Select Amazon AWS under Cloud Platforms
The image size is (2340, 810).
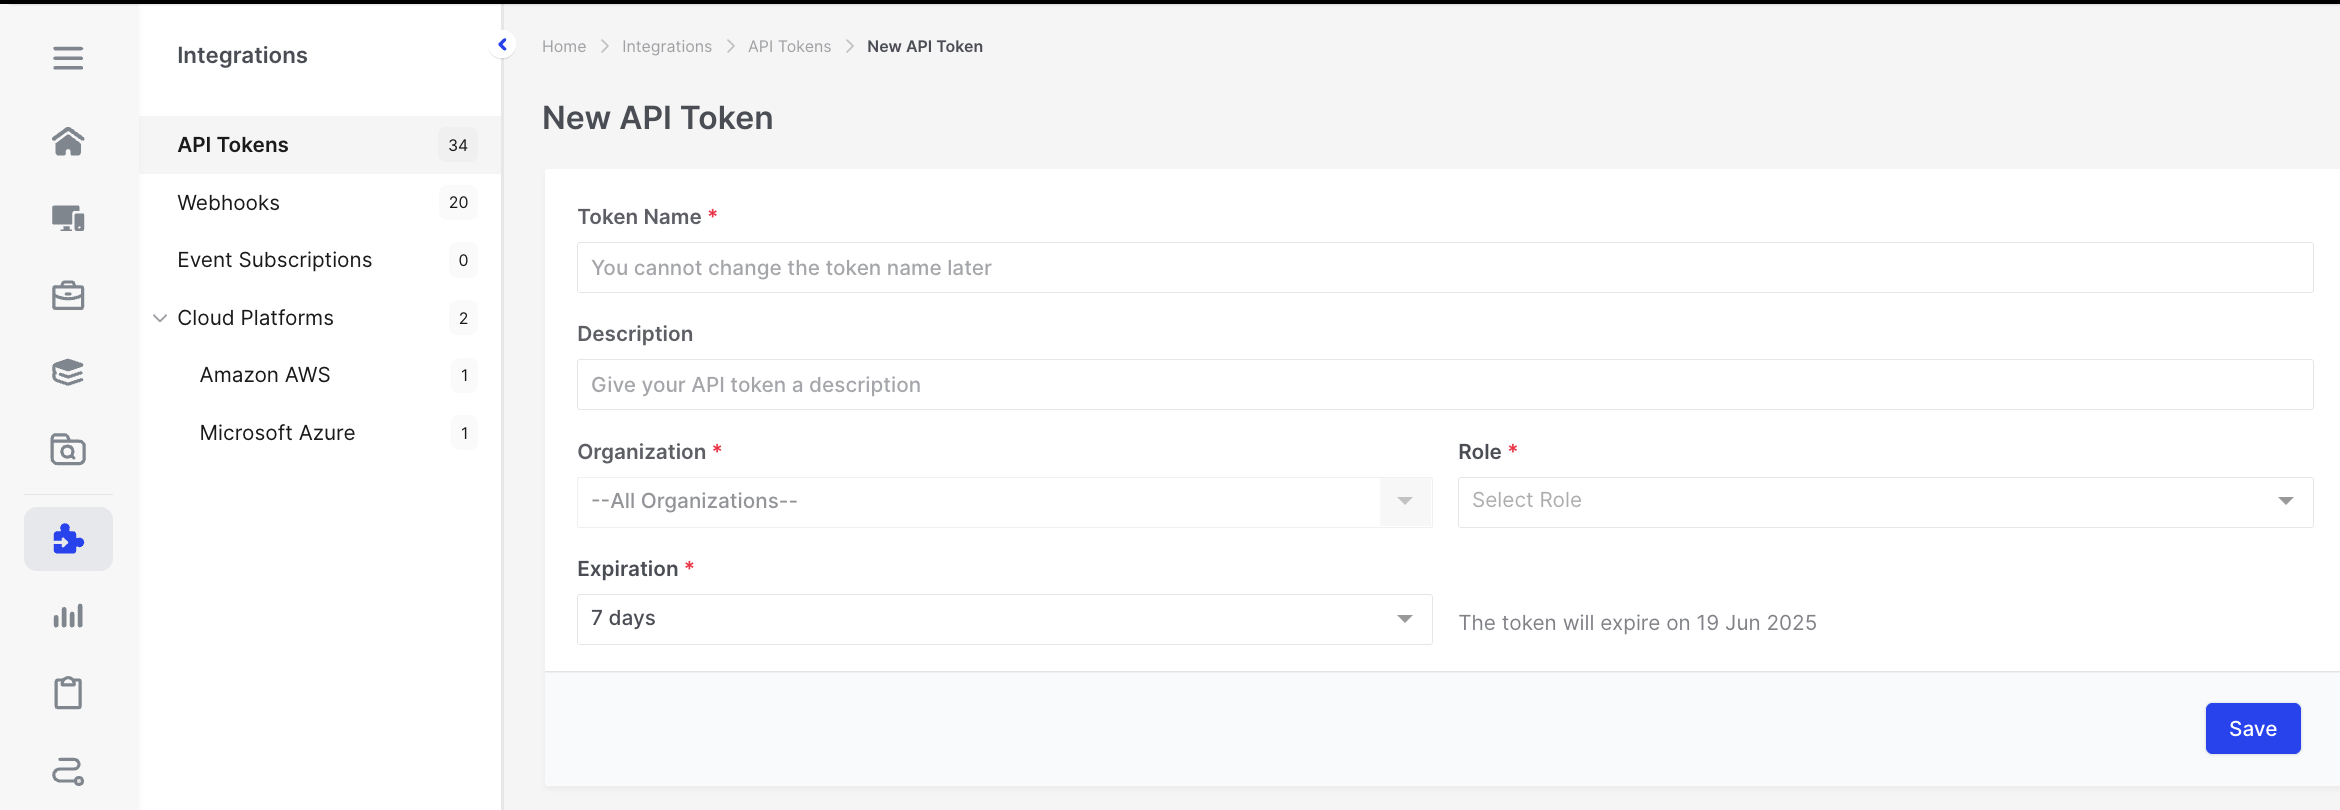click(x=265, y=375)
